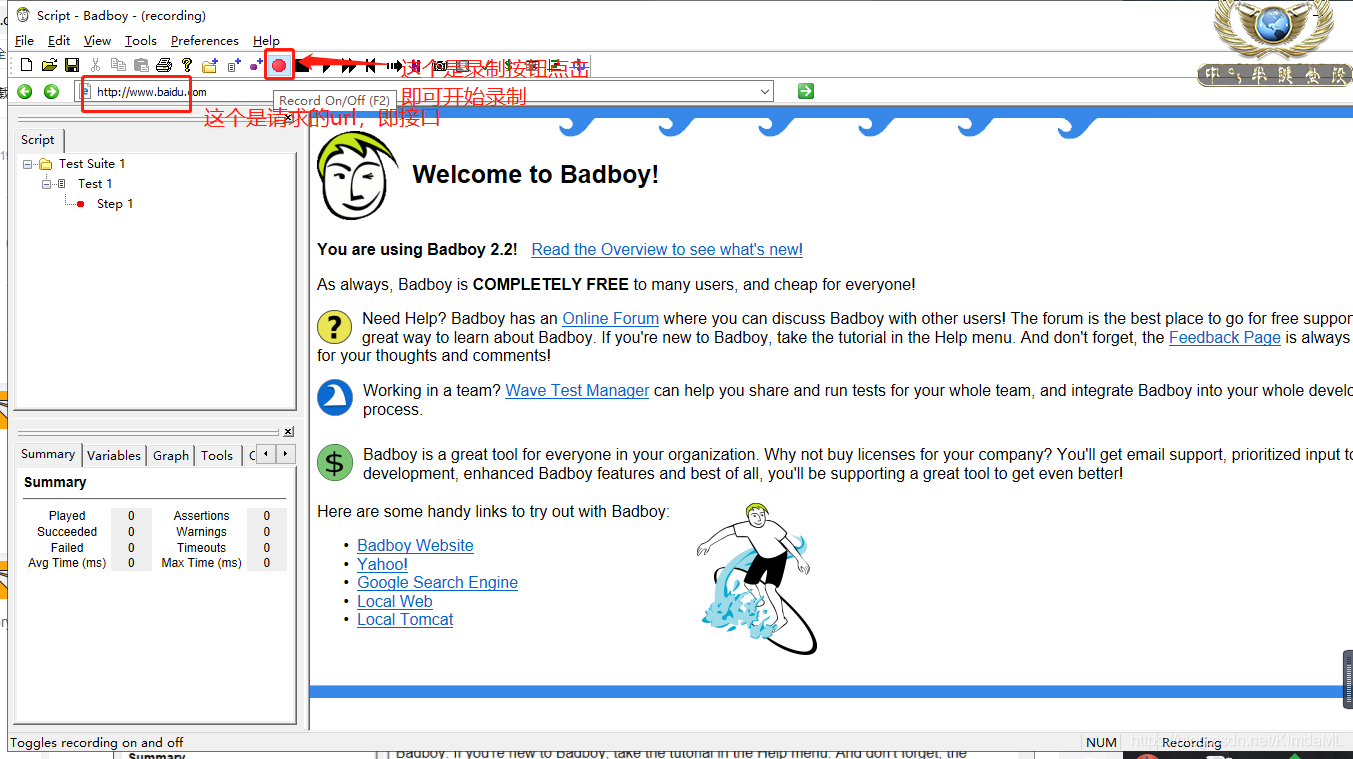This screenshot has width=1353, height=759.
Task: Open the Local Web link
Action: click(394, 602)
